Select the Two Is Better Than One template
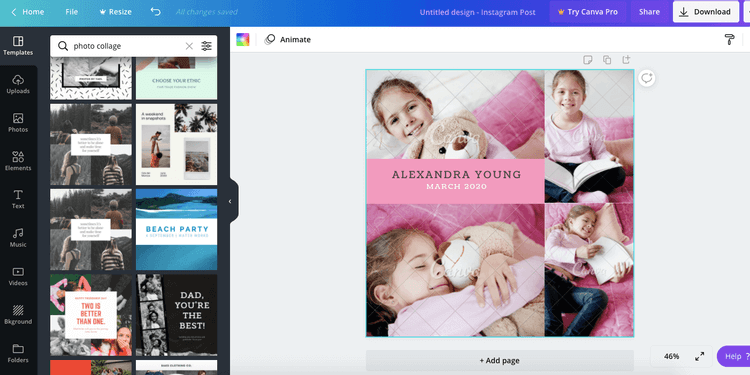 [x=91, y=315]
